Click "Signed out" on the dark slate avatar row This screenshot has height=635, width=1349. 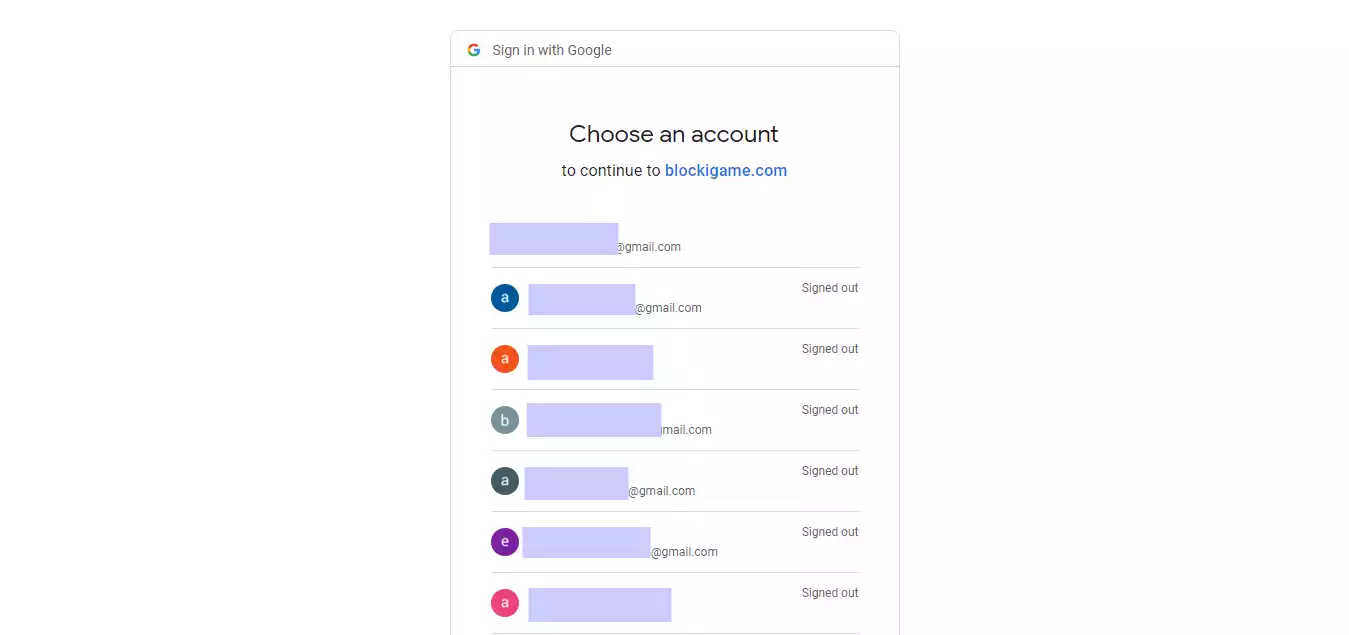830,471
